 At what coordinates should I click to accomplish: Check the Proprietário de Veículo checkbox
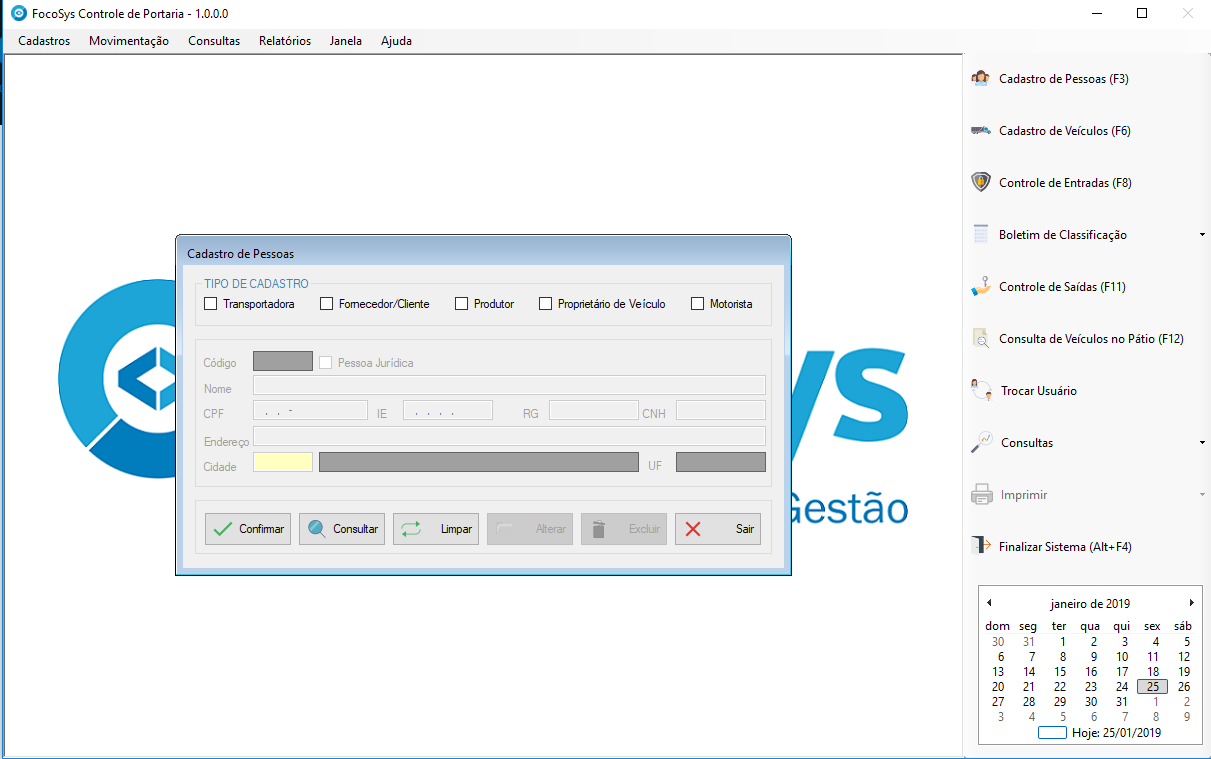tap(545, 304)
